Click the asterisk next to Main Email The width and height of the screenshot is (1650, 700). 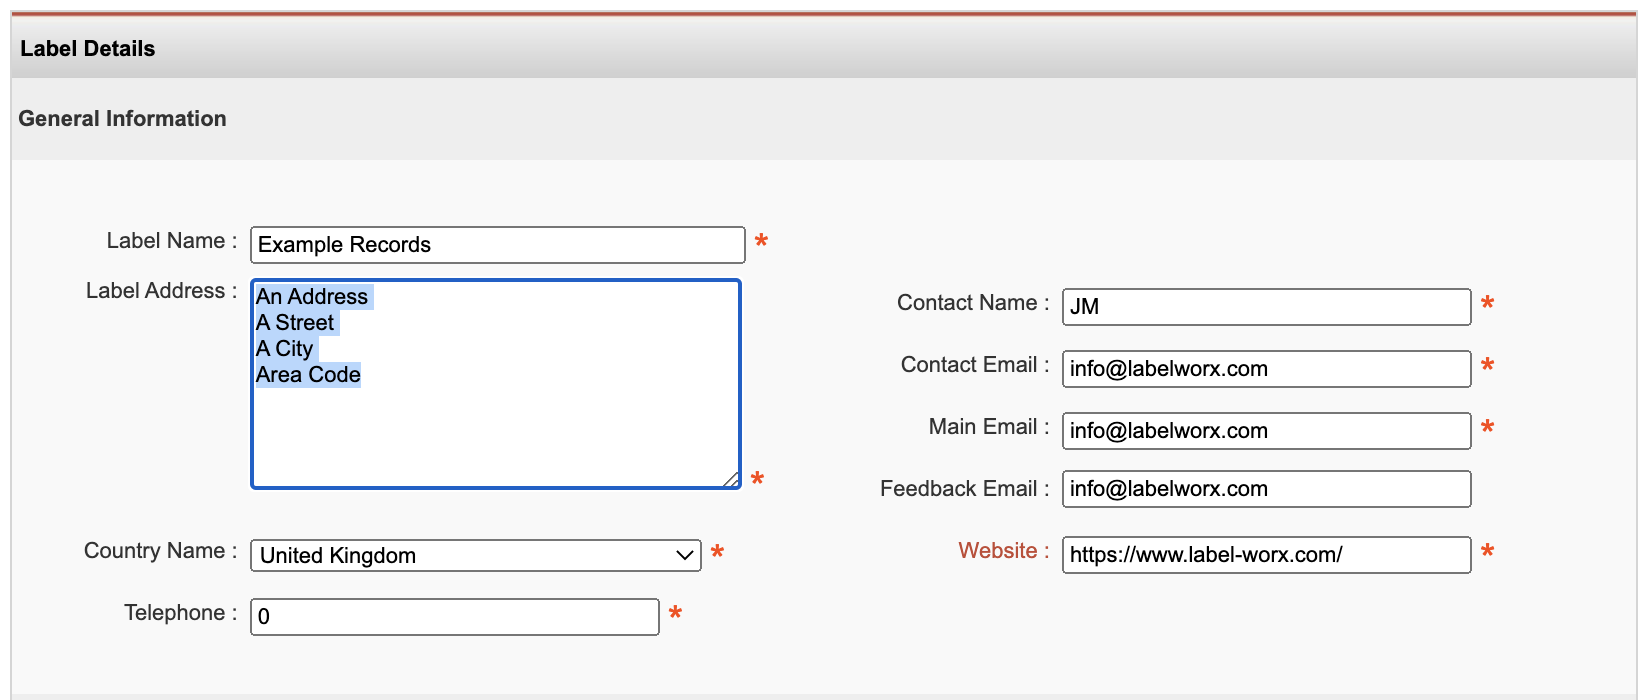point(1487,428)
